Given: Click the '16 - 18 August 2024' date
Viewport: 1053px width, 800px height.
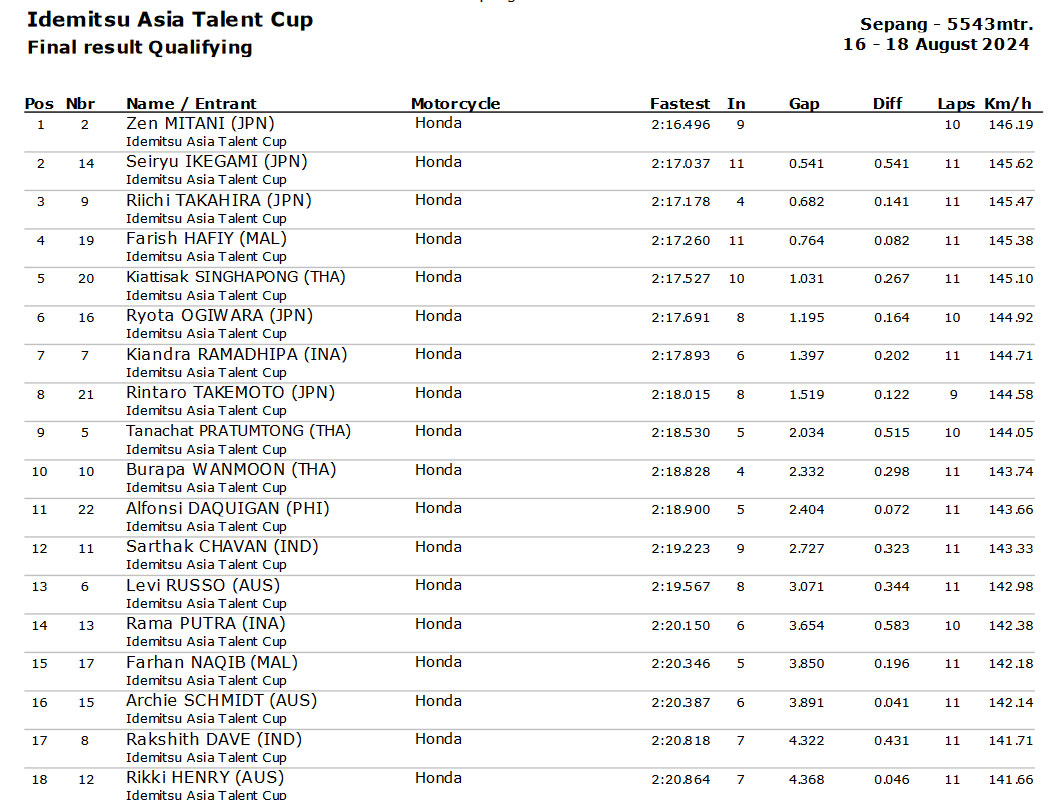Looking at the screenshot, I should 936,44.
